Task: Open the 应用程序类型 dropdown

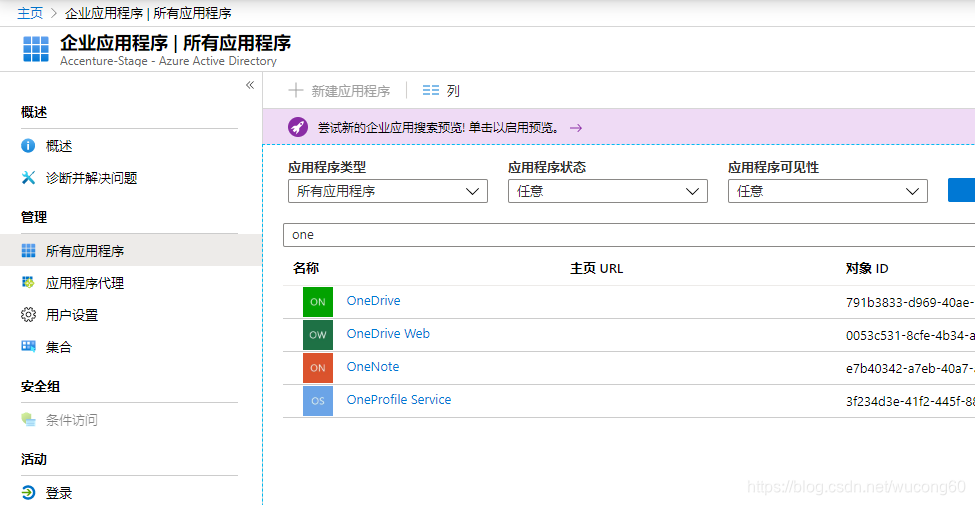Action: [x=388, y=191]
